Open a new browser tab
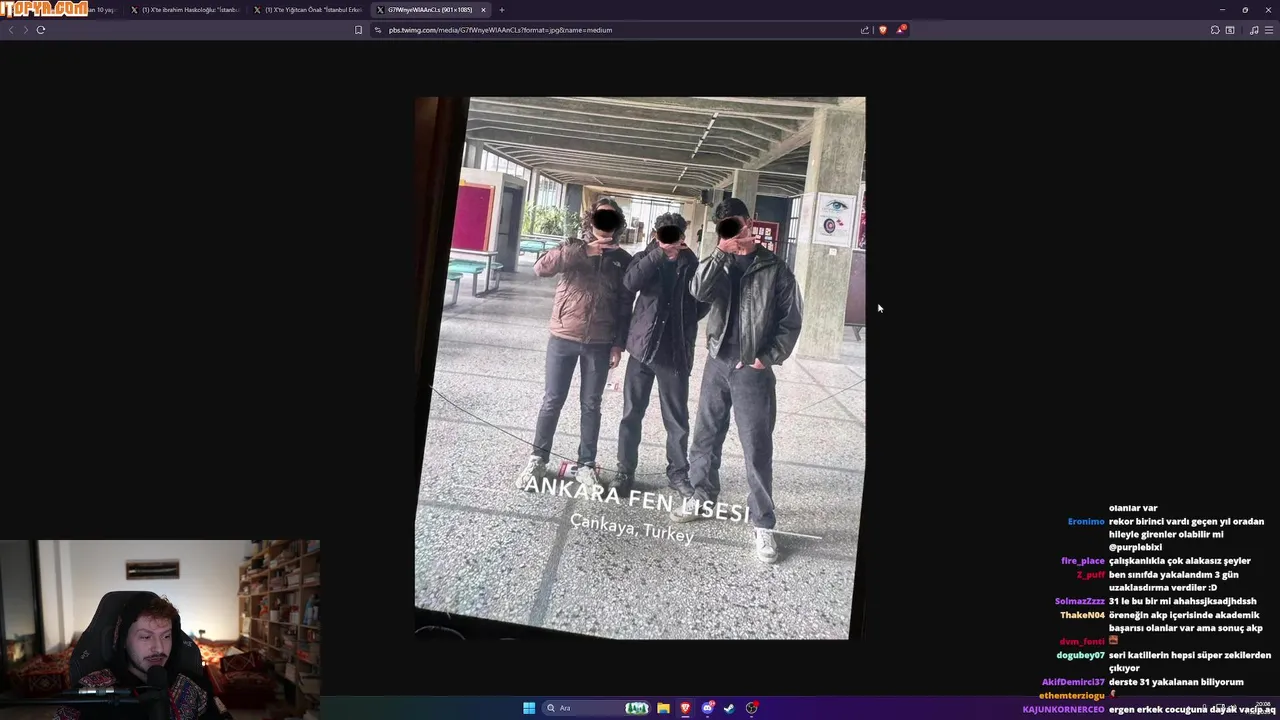The height and width of the screenshot is (720, 1280). click(x=502, y=10)
